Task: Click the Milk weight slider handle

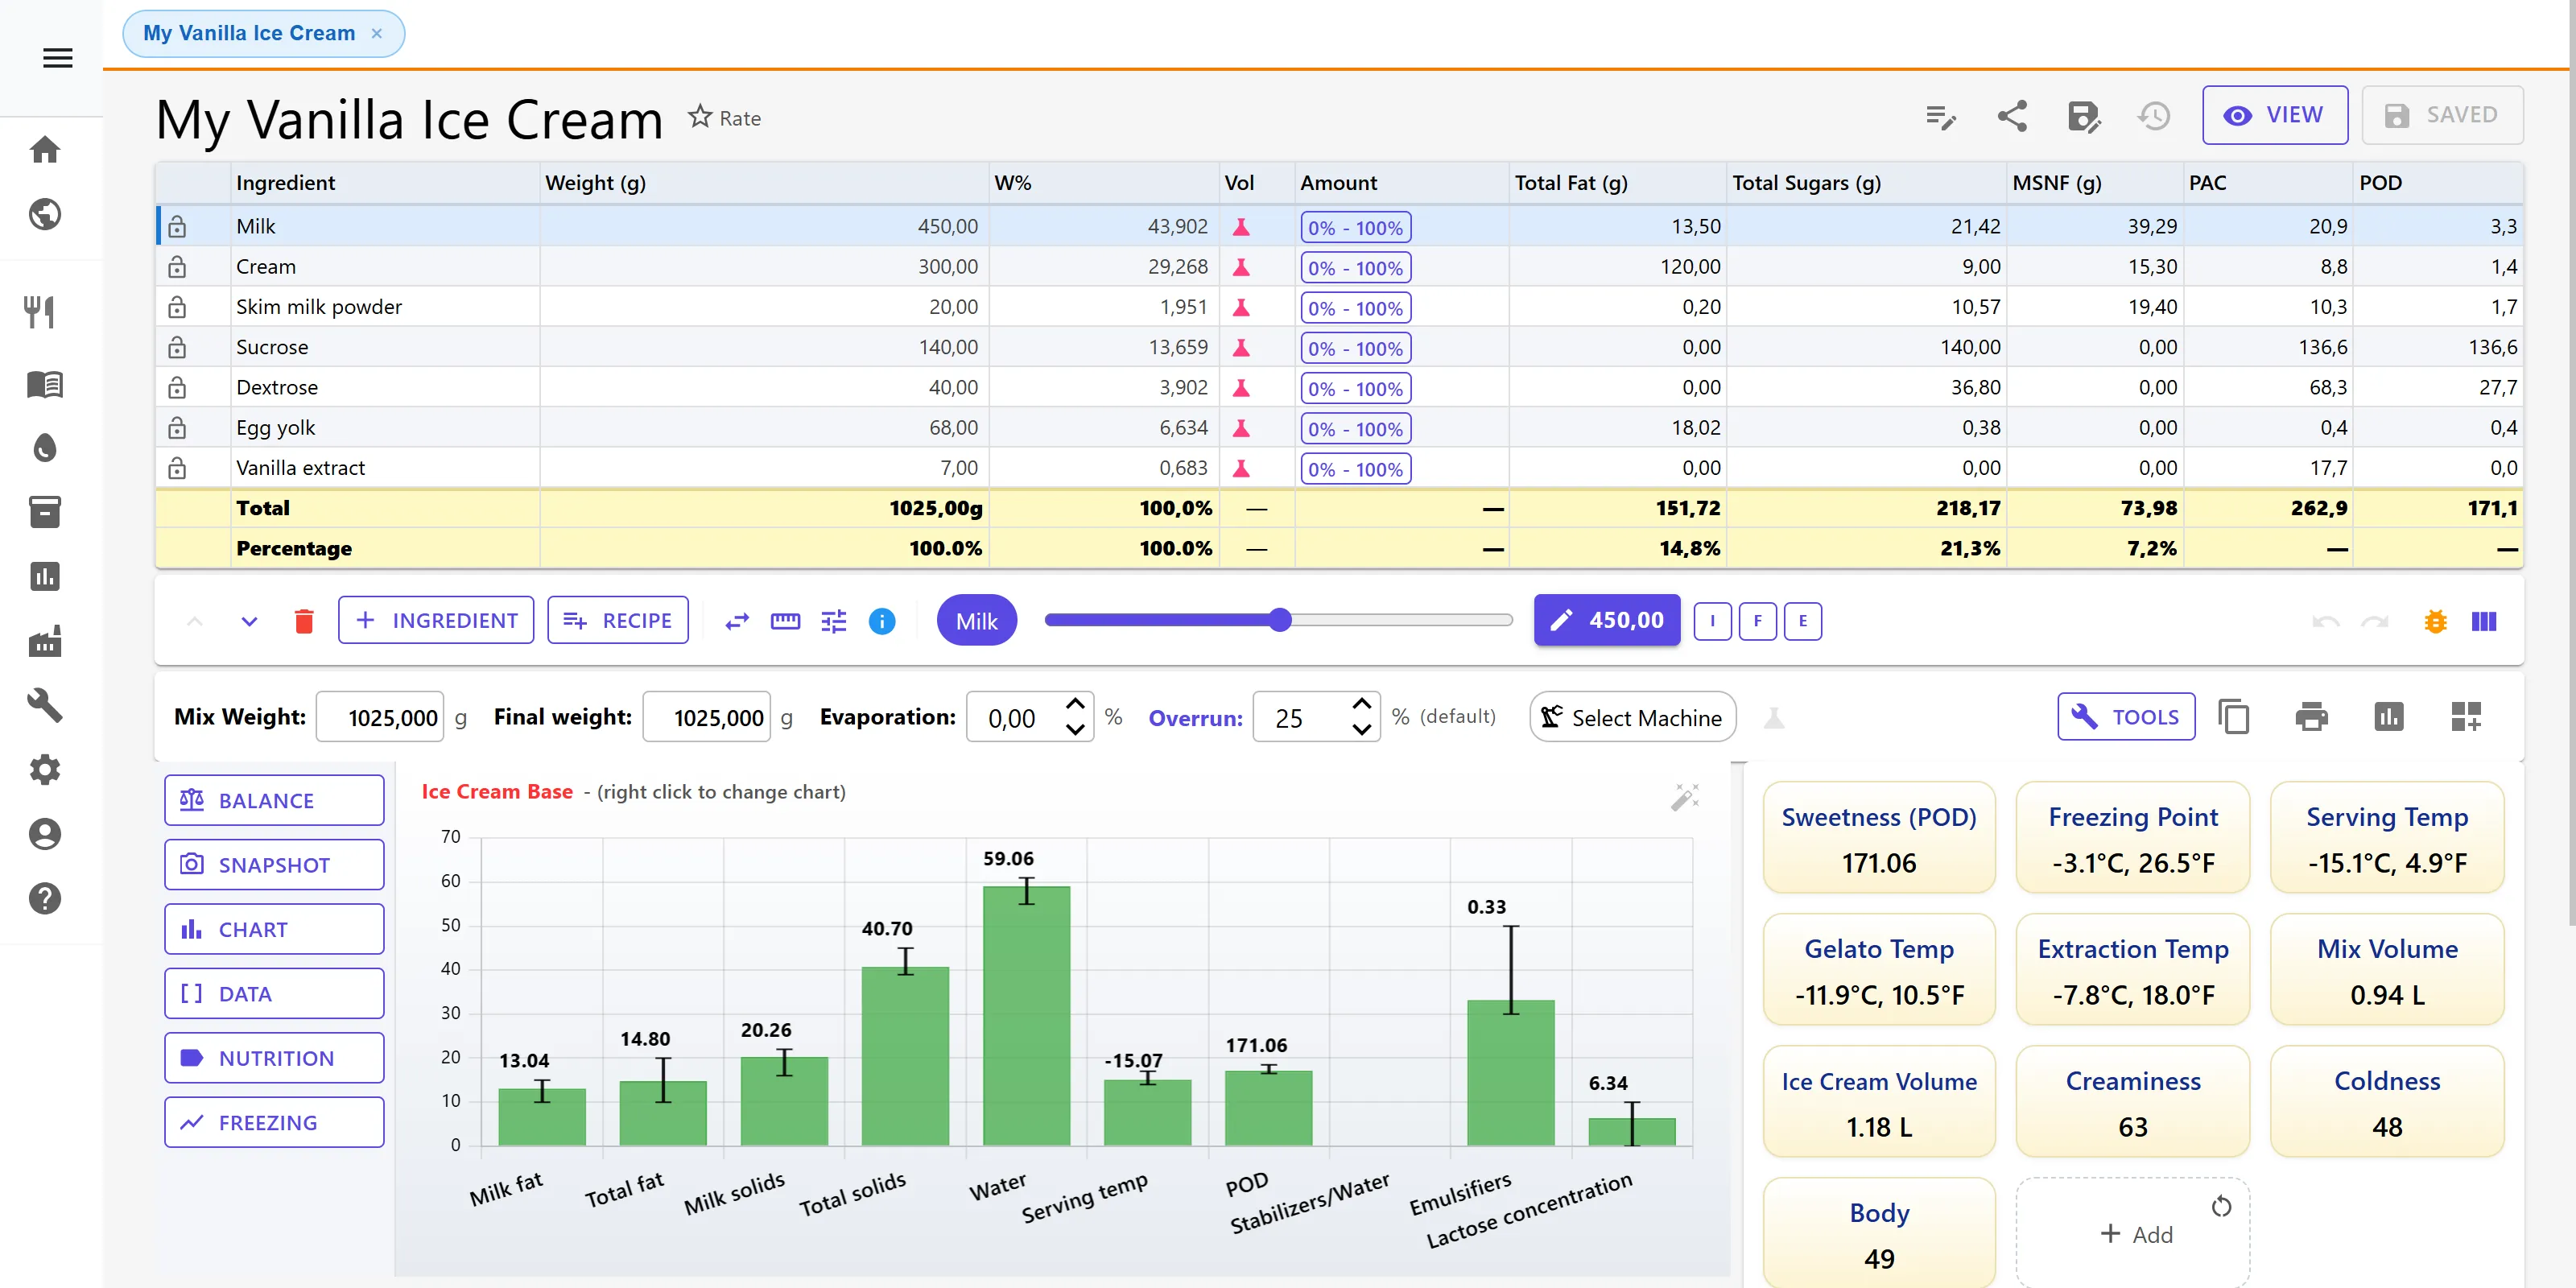Action: [x=1280, y=620]
